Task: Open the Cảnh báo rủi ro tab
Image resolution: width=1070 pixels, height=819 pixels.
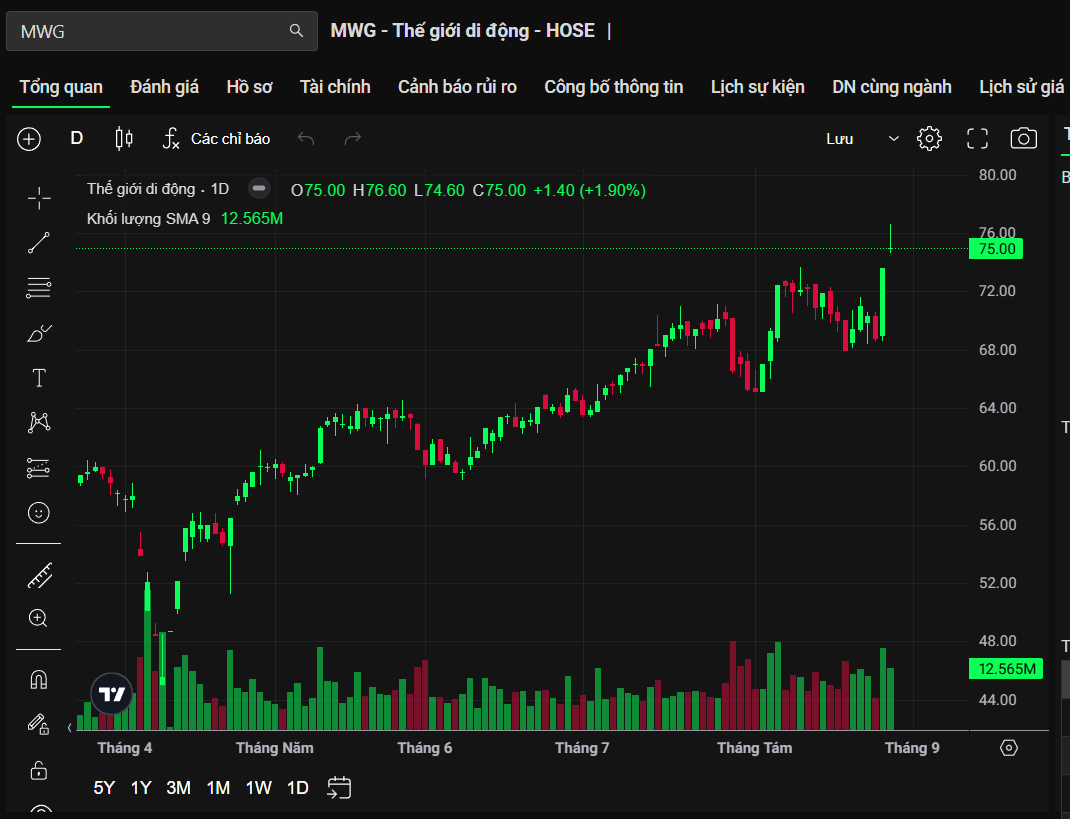Action: click(457, 87)
